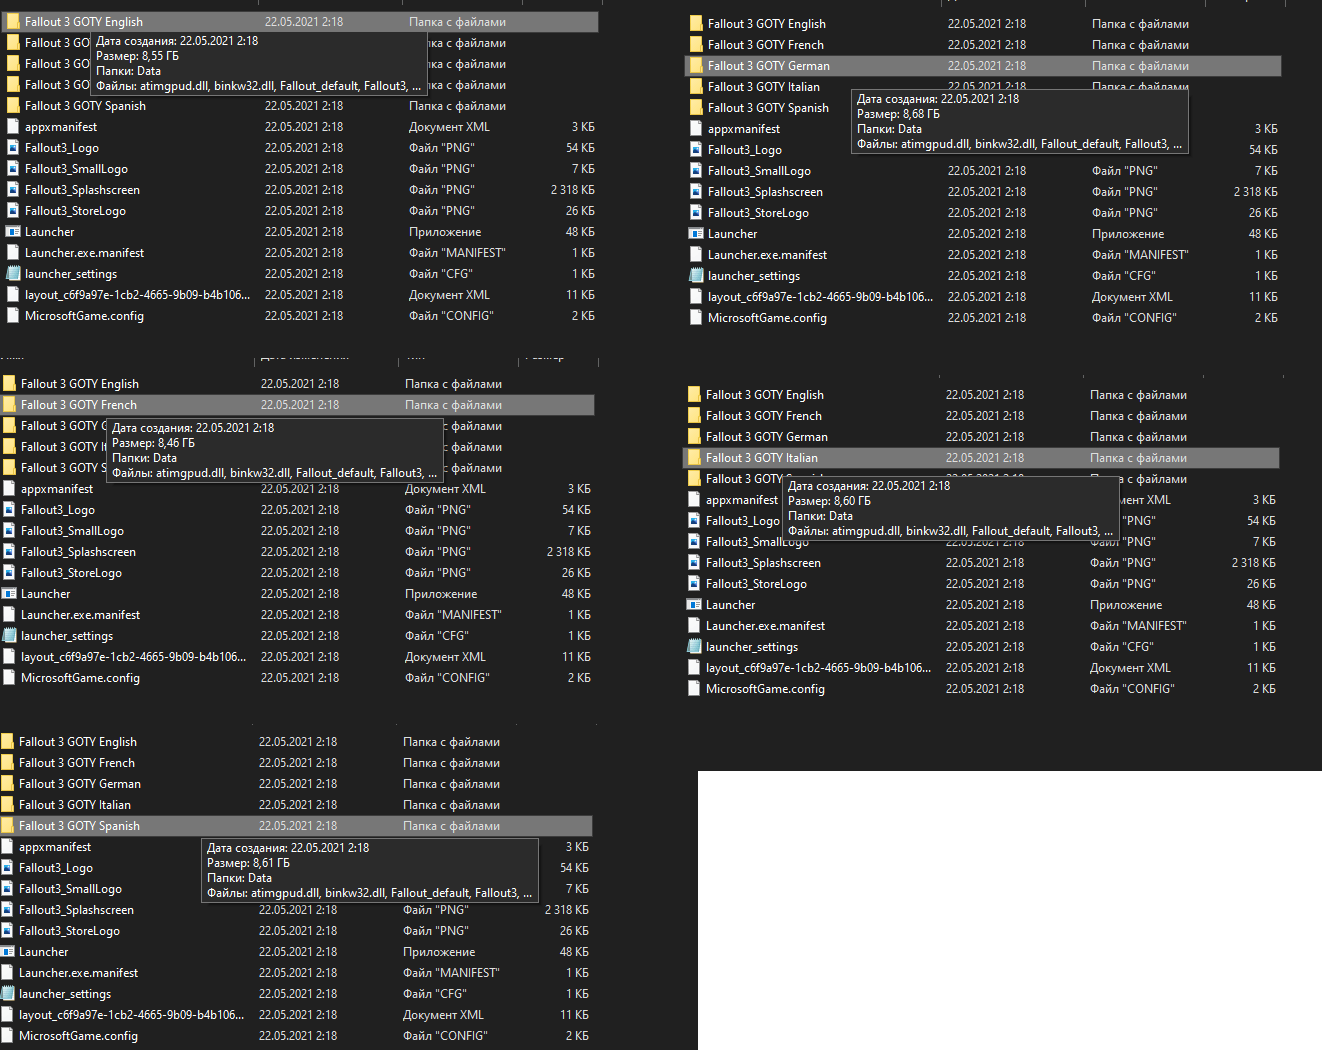
Task: Select layout_c6f9a97e XML file in the English-selected listing
Action: (x=137, y=295)
